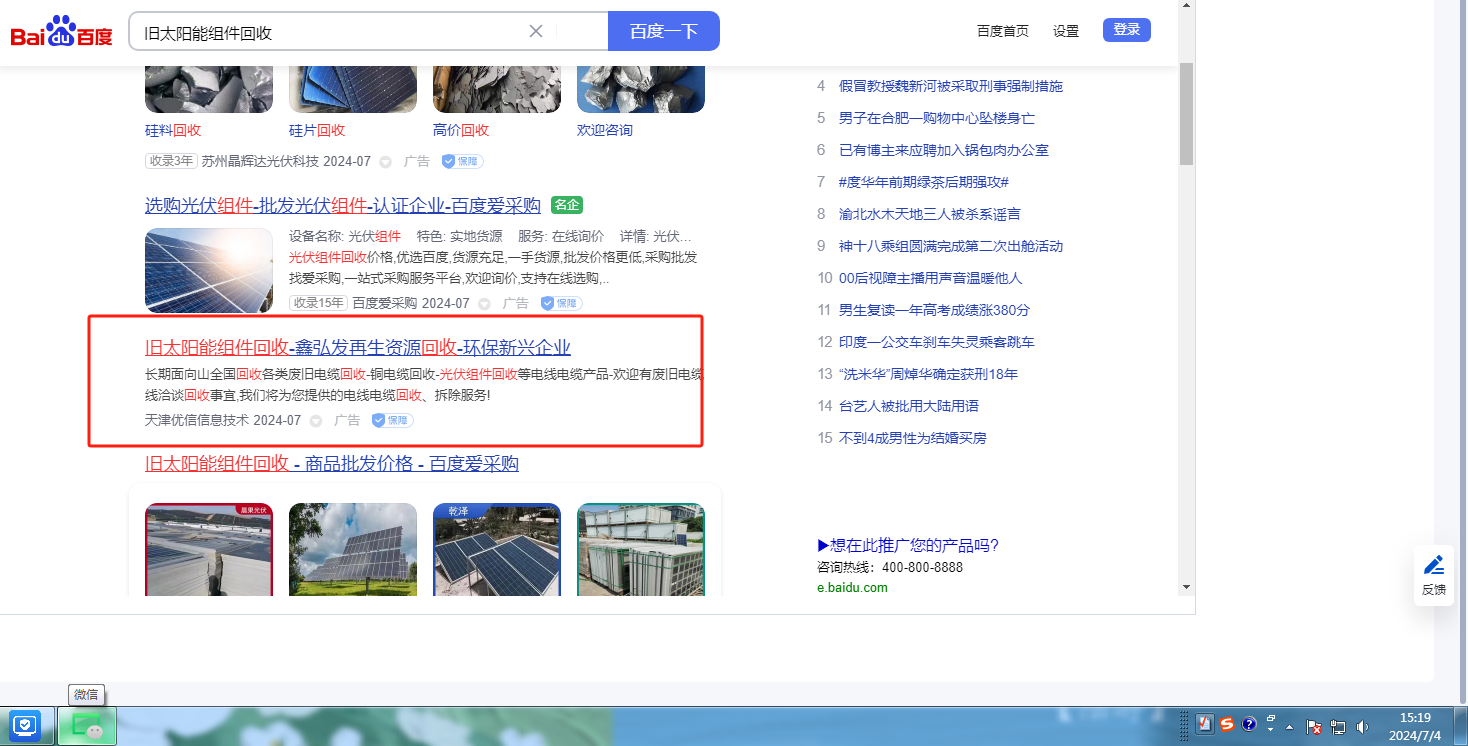The width and height of the screenshot is (1468, 746).
Task: Click the solar tracker field product image
Action: point(353,549)
